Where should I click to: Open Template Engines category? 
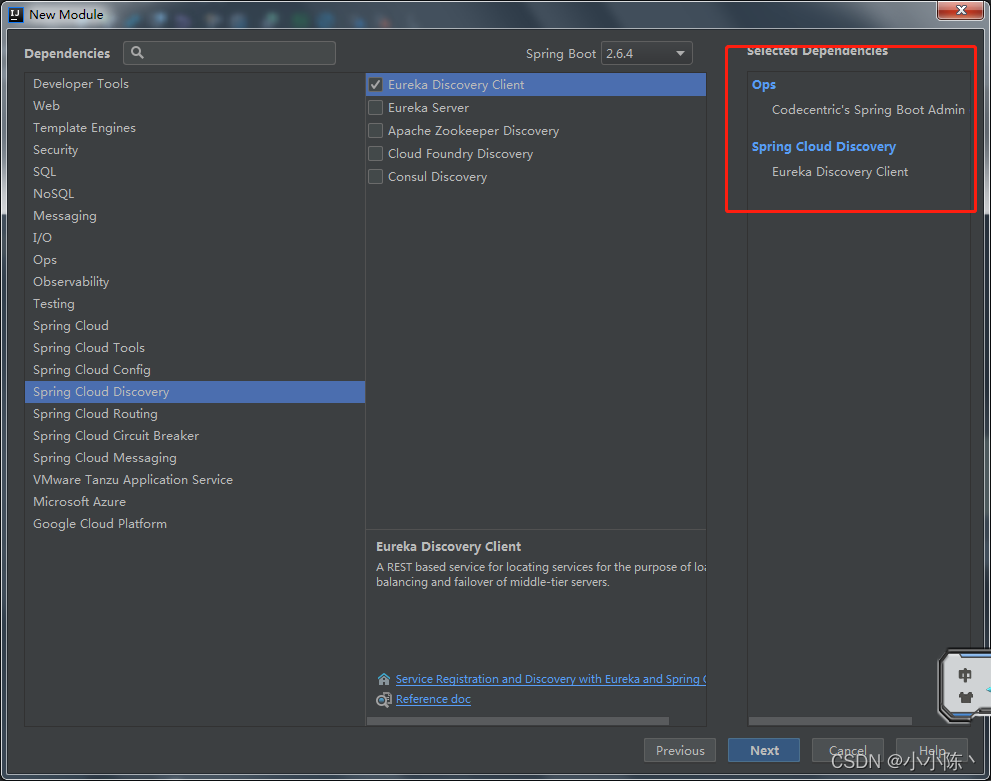pos(195,128)
